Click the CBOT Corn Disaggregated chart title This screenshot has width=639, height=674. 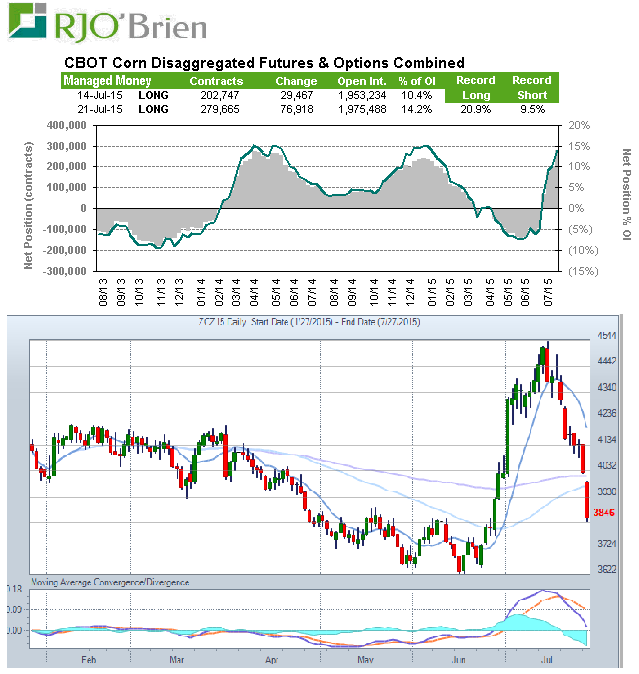[x=264, y=63]
